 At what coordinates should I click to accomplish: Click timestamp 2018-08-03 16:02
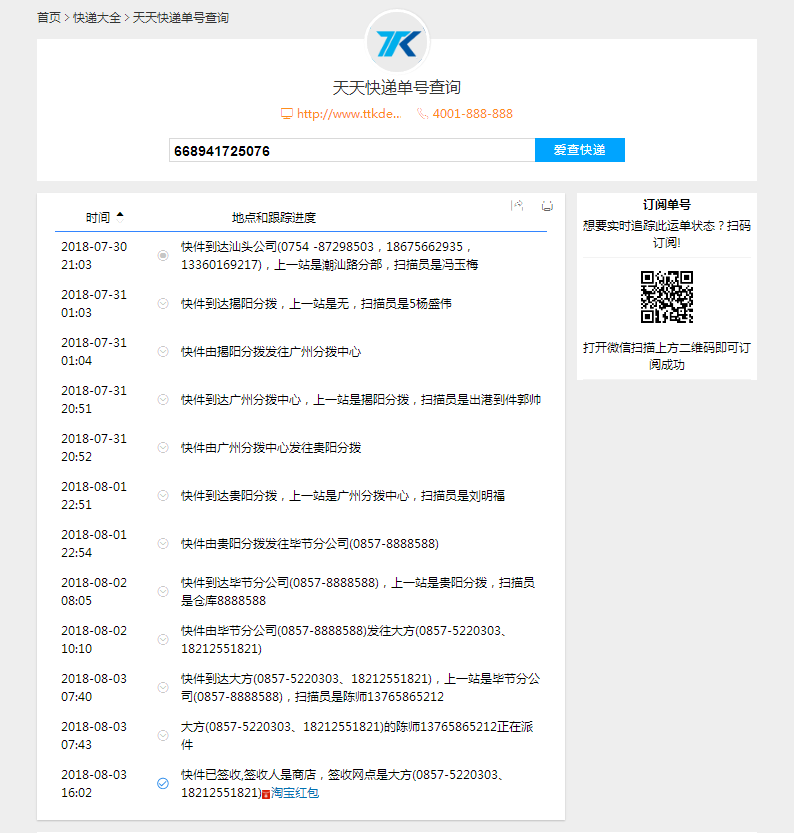pyautogui.click(x=94, y=784)
